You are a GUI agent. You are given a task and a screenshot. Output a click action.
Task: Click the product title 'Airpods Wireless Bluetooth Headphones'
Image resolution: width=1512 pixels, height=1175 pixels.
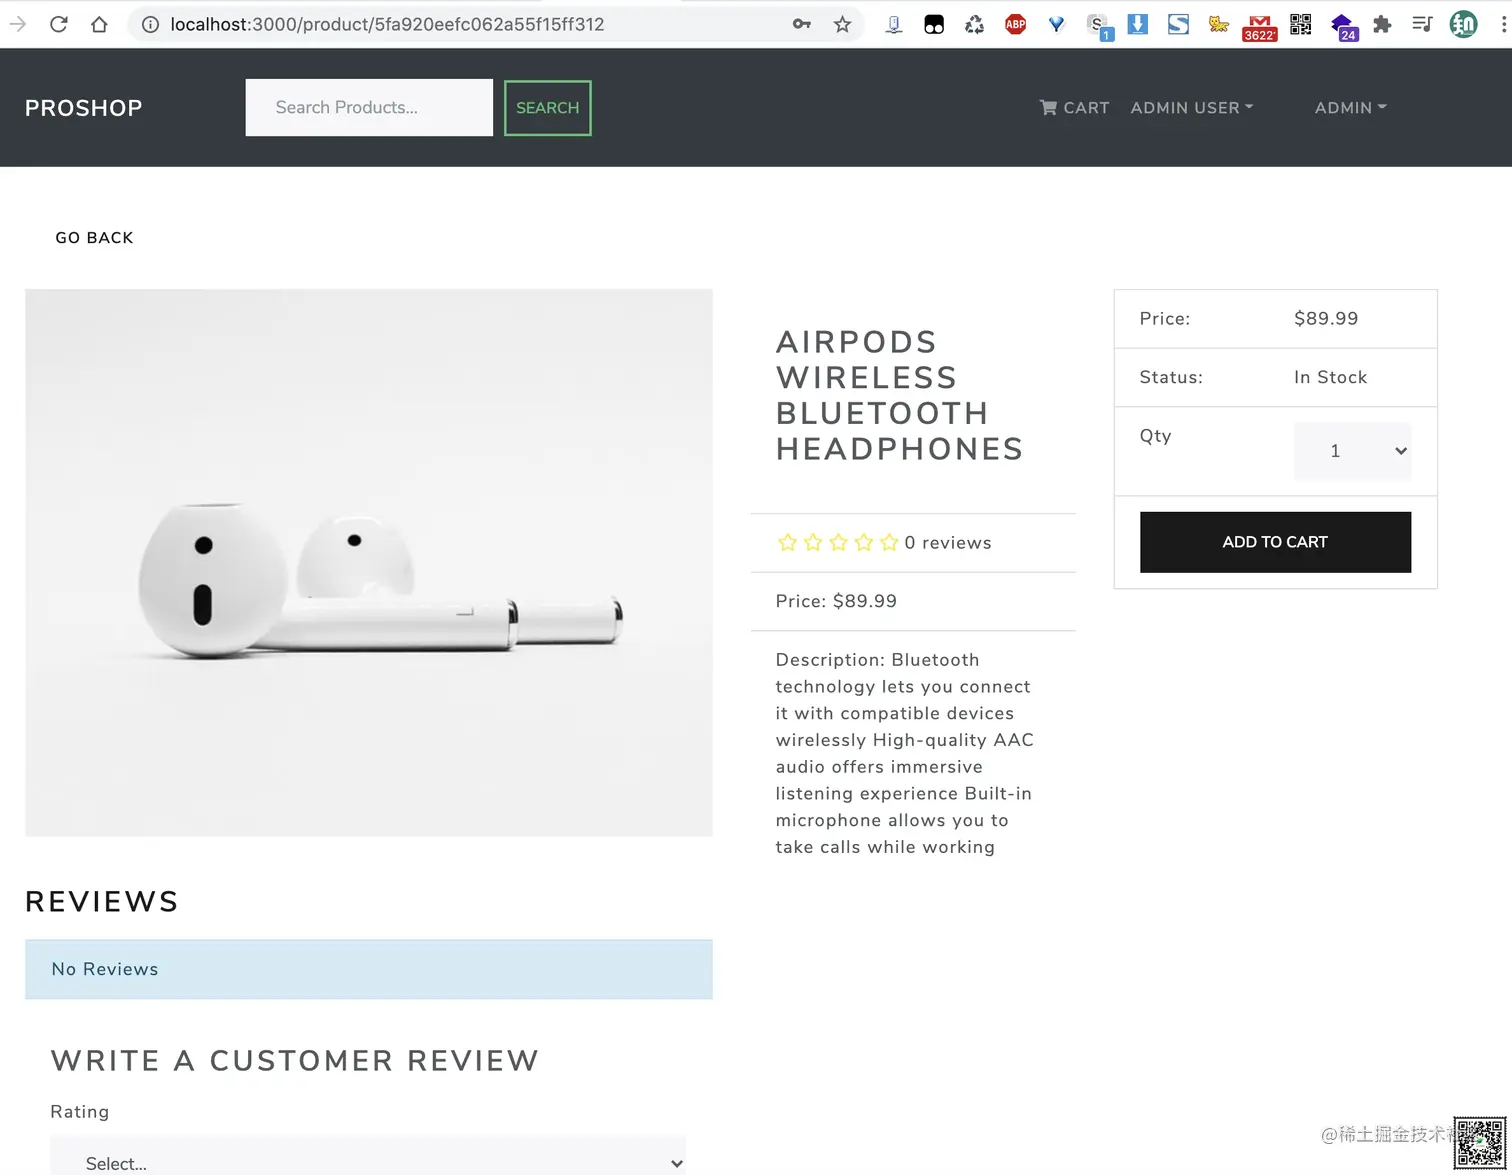pyautogui.click(x=899, y=395)
